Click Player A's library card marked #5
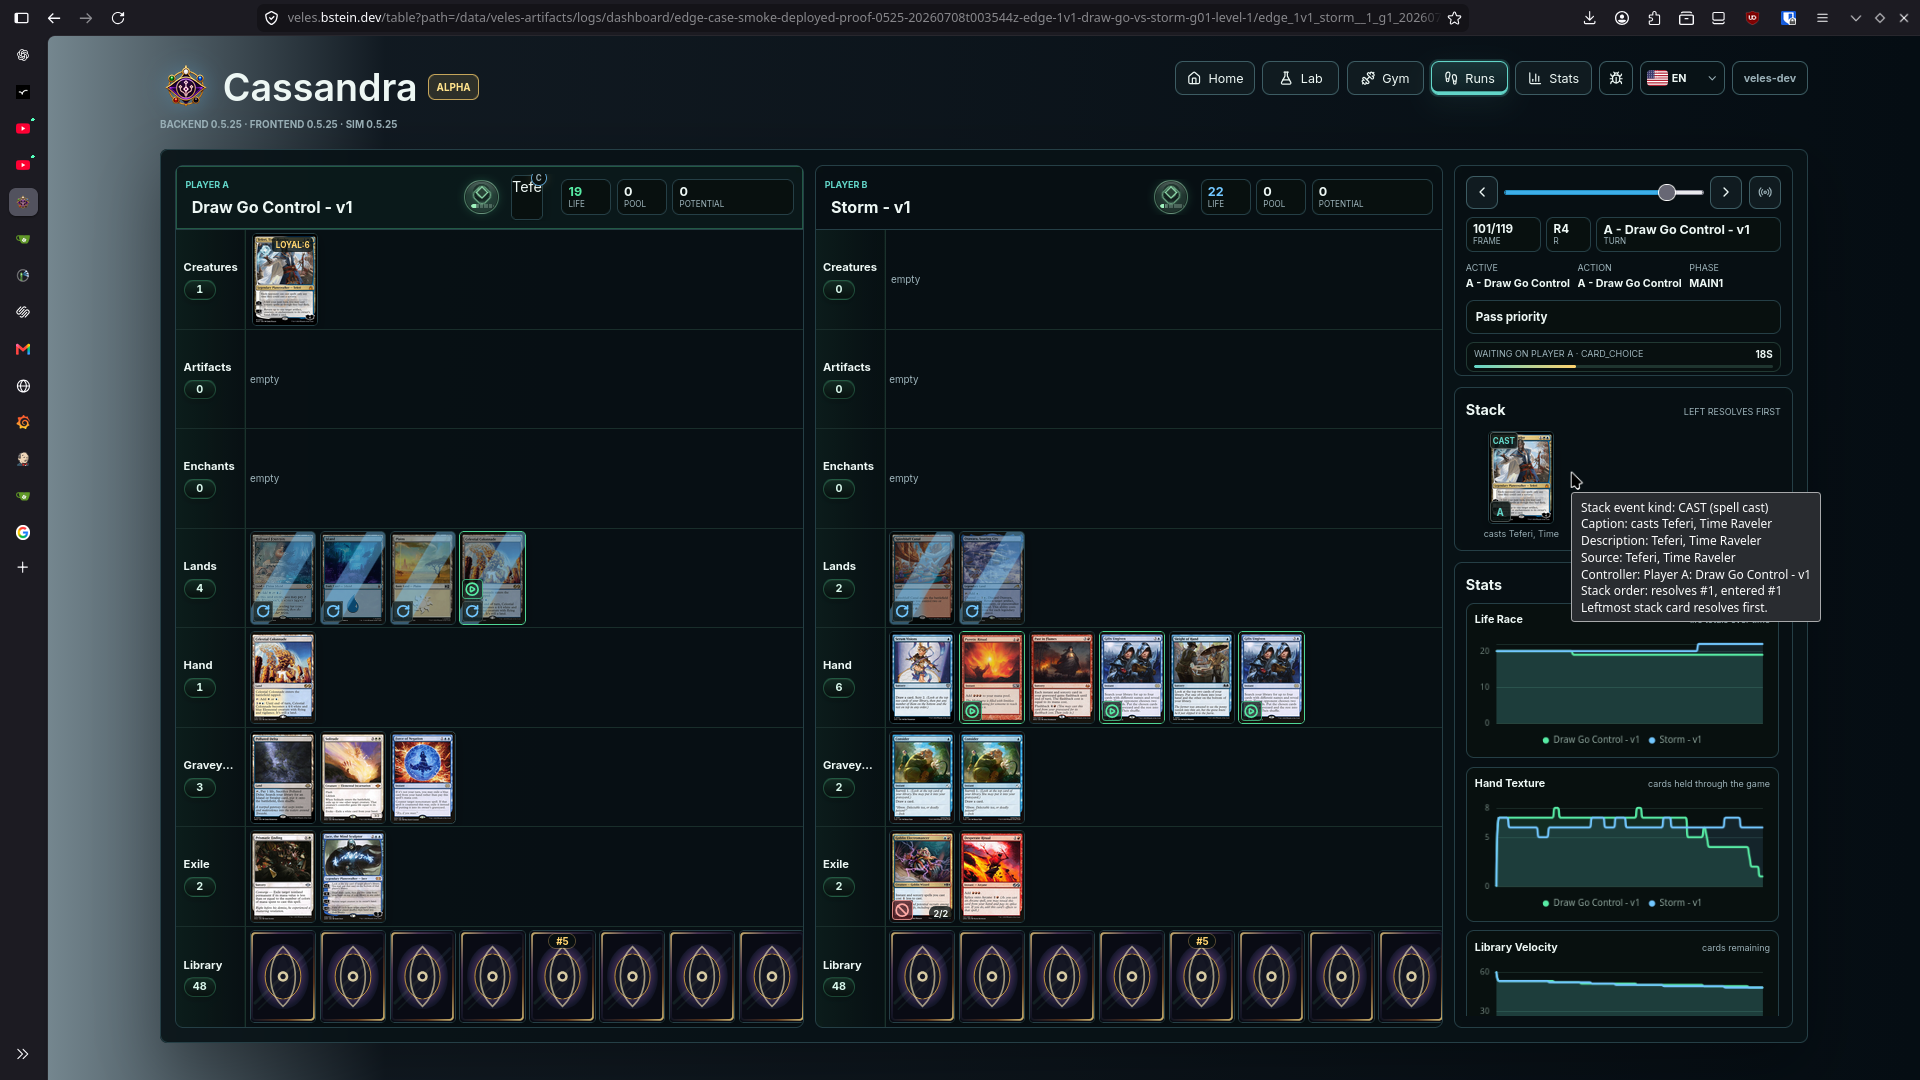 (x=562, y=976)
